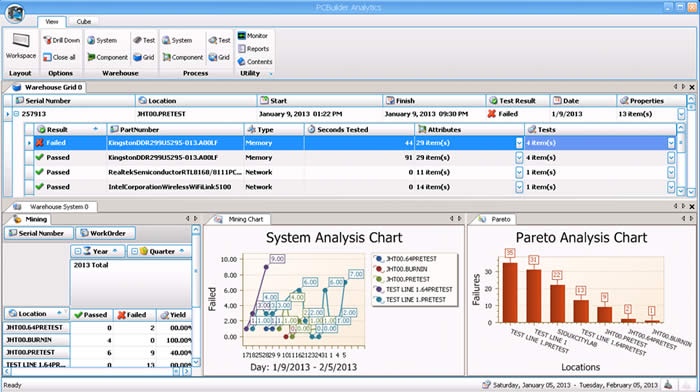Switch to the Cube ribbon tab
This screenshot has width=700, height=392.
pos(83,21)
